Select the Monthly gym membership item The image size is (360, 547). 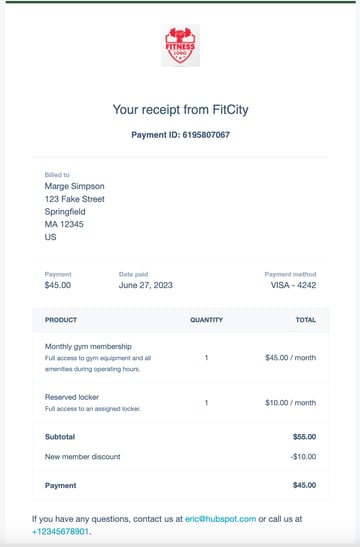(x=88, y=346)
